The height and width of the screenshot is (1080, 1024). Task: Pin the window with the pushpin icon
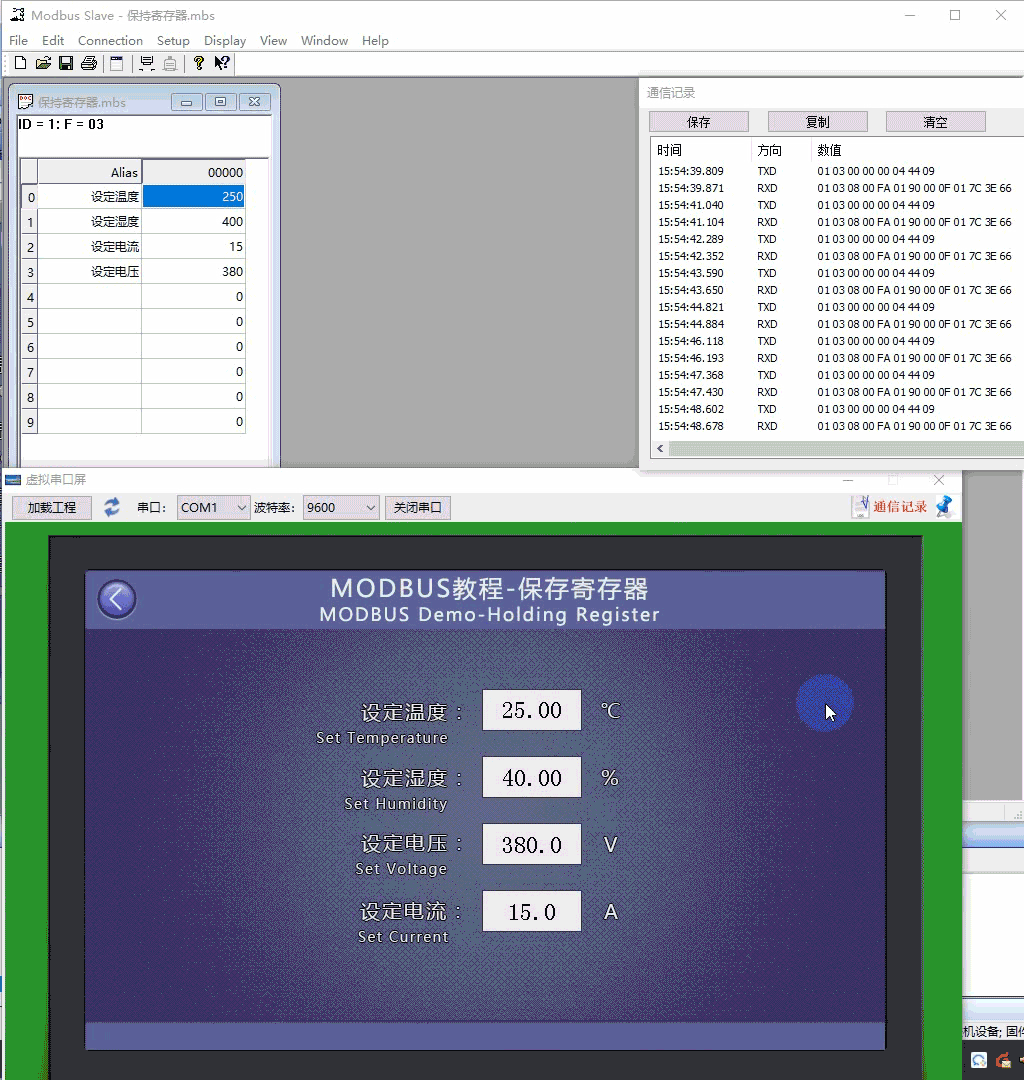944,507
